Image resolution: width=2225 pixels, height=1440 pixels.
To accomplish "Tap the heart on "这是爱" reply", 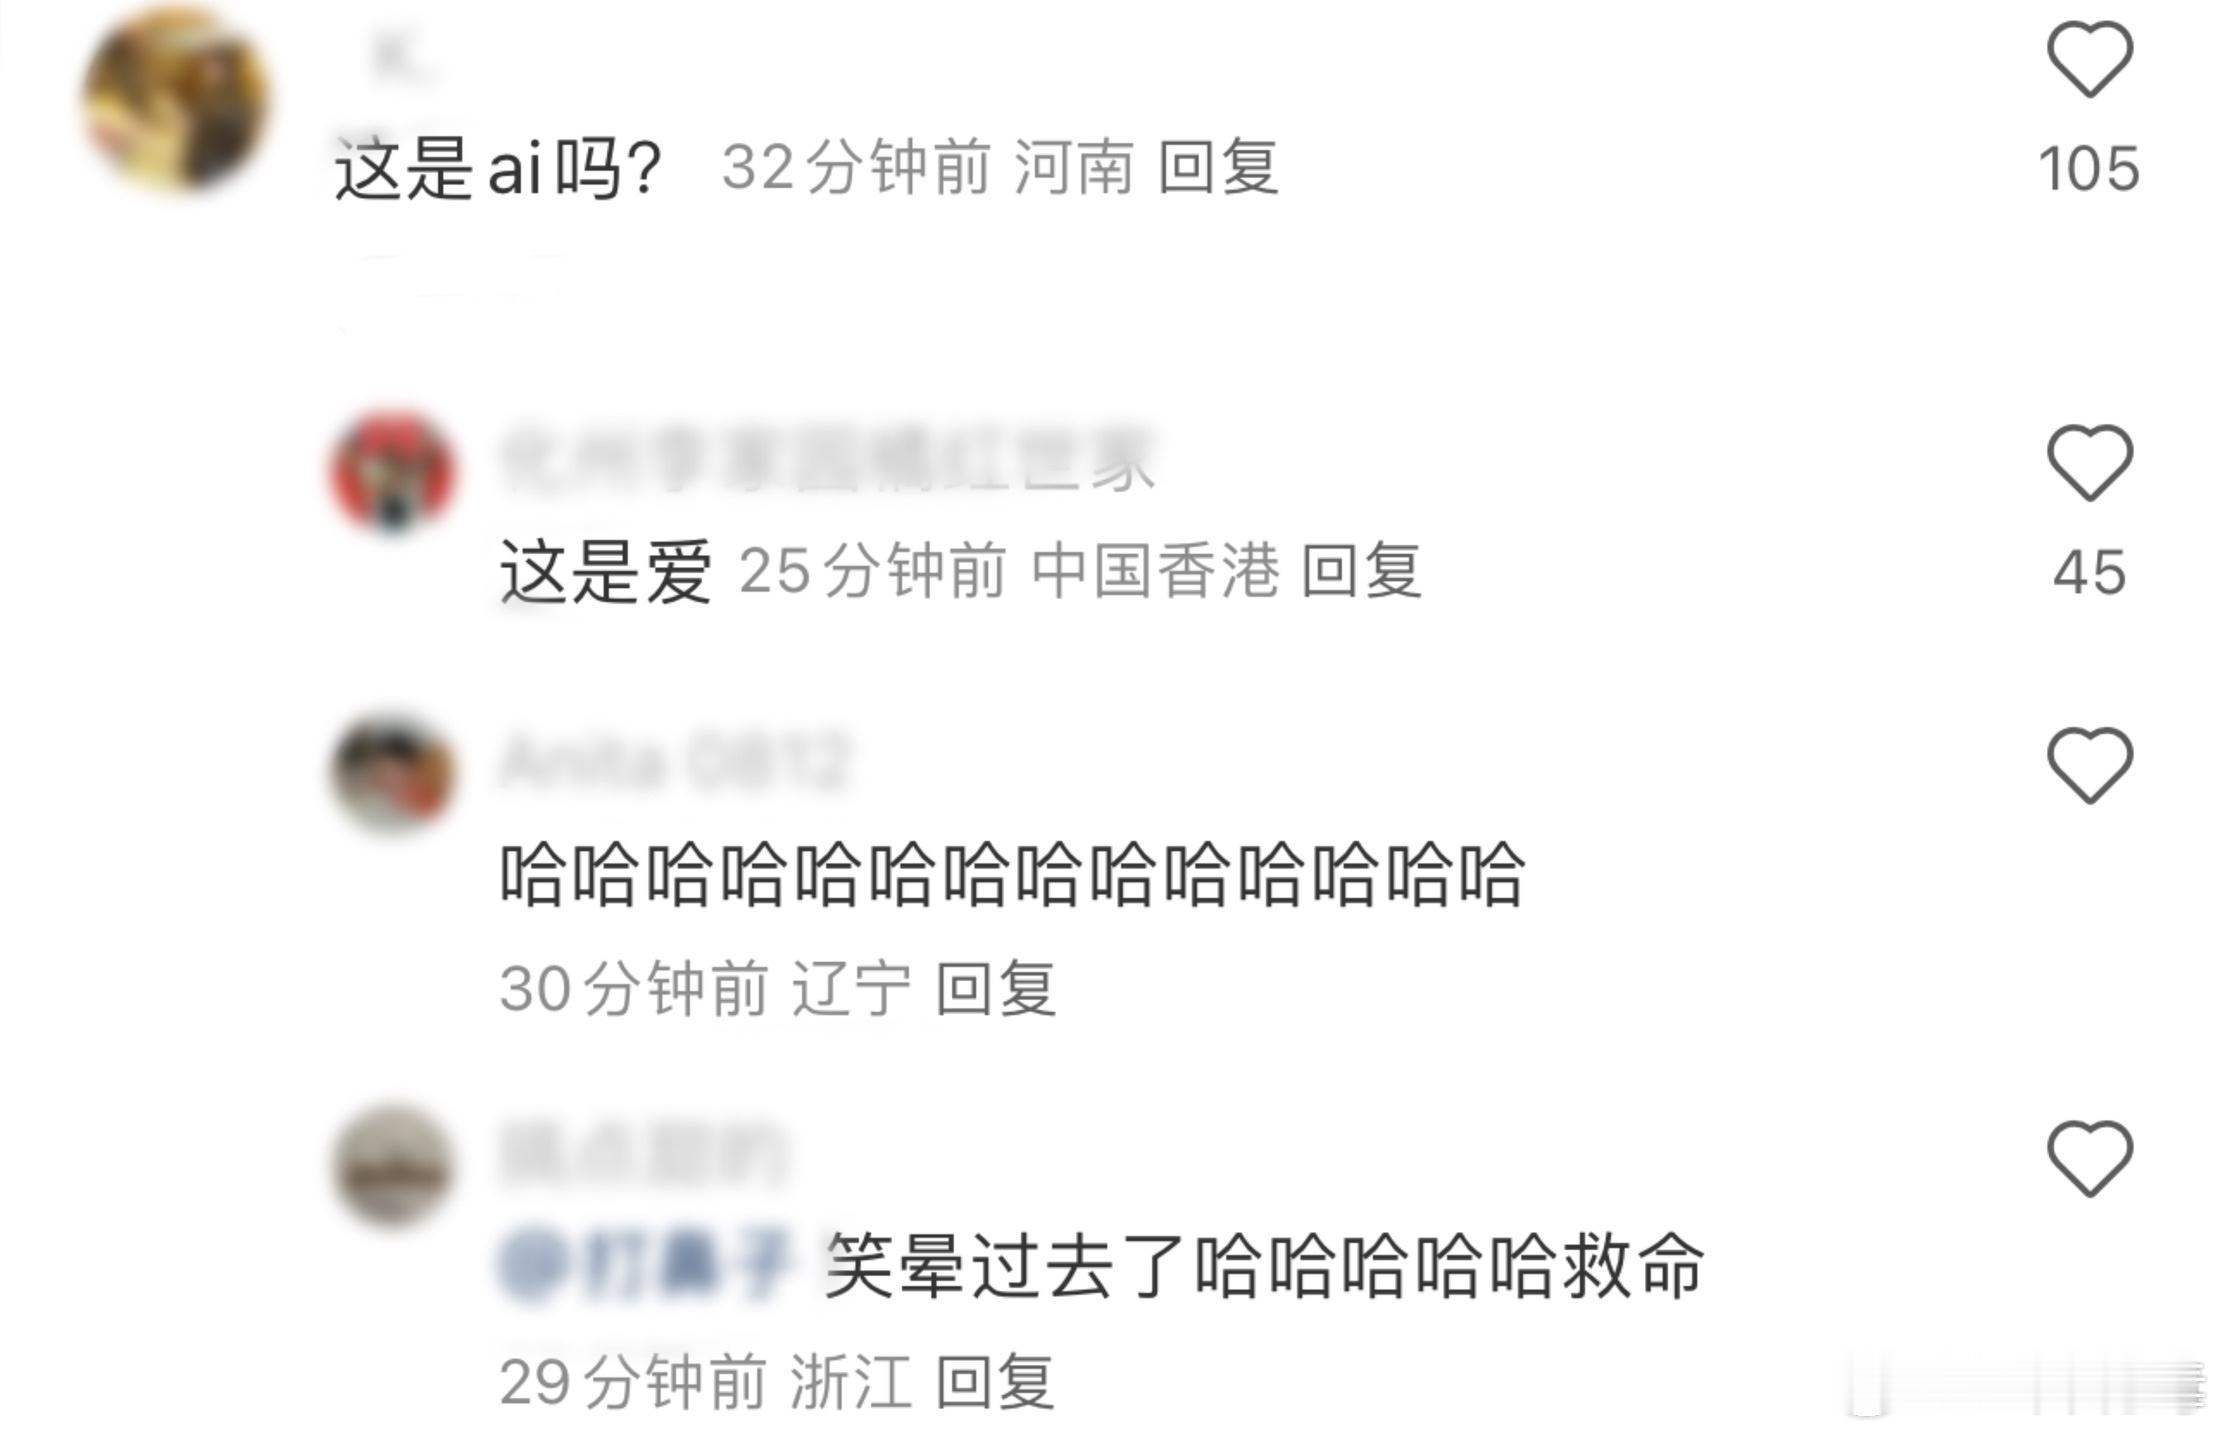I will pos(2089,462).
